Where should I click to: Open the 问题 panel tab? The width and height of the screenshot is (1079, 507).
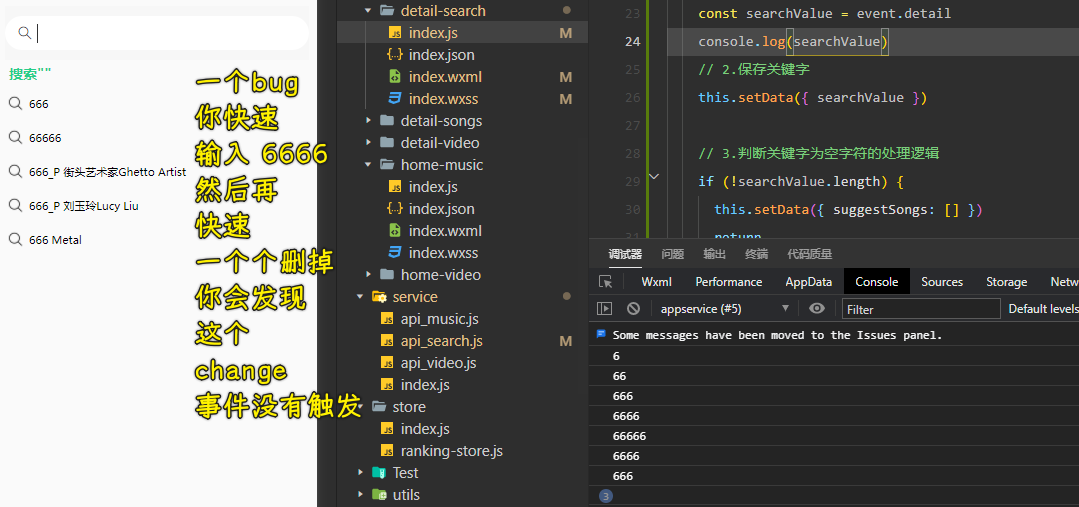[672, 254]
